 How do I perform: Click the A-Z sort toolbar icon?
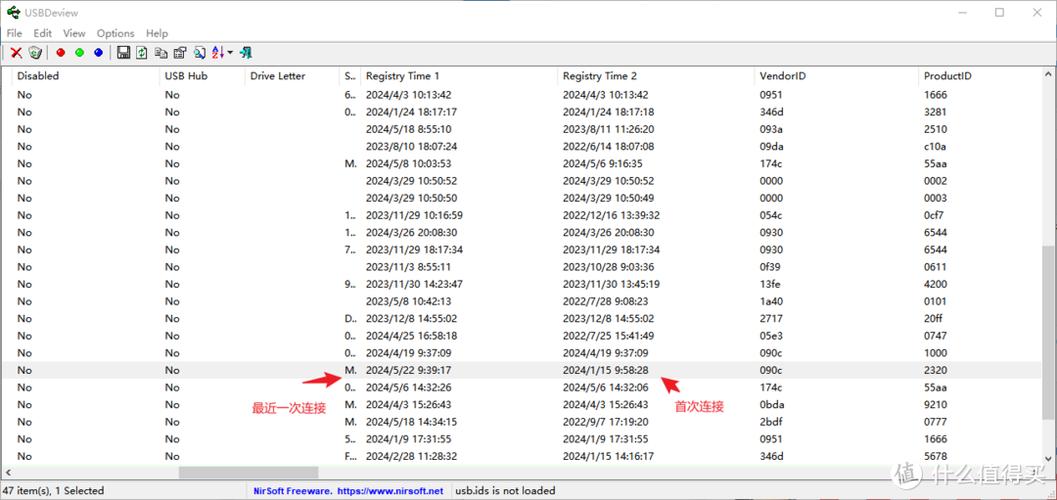218,53
